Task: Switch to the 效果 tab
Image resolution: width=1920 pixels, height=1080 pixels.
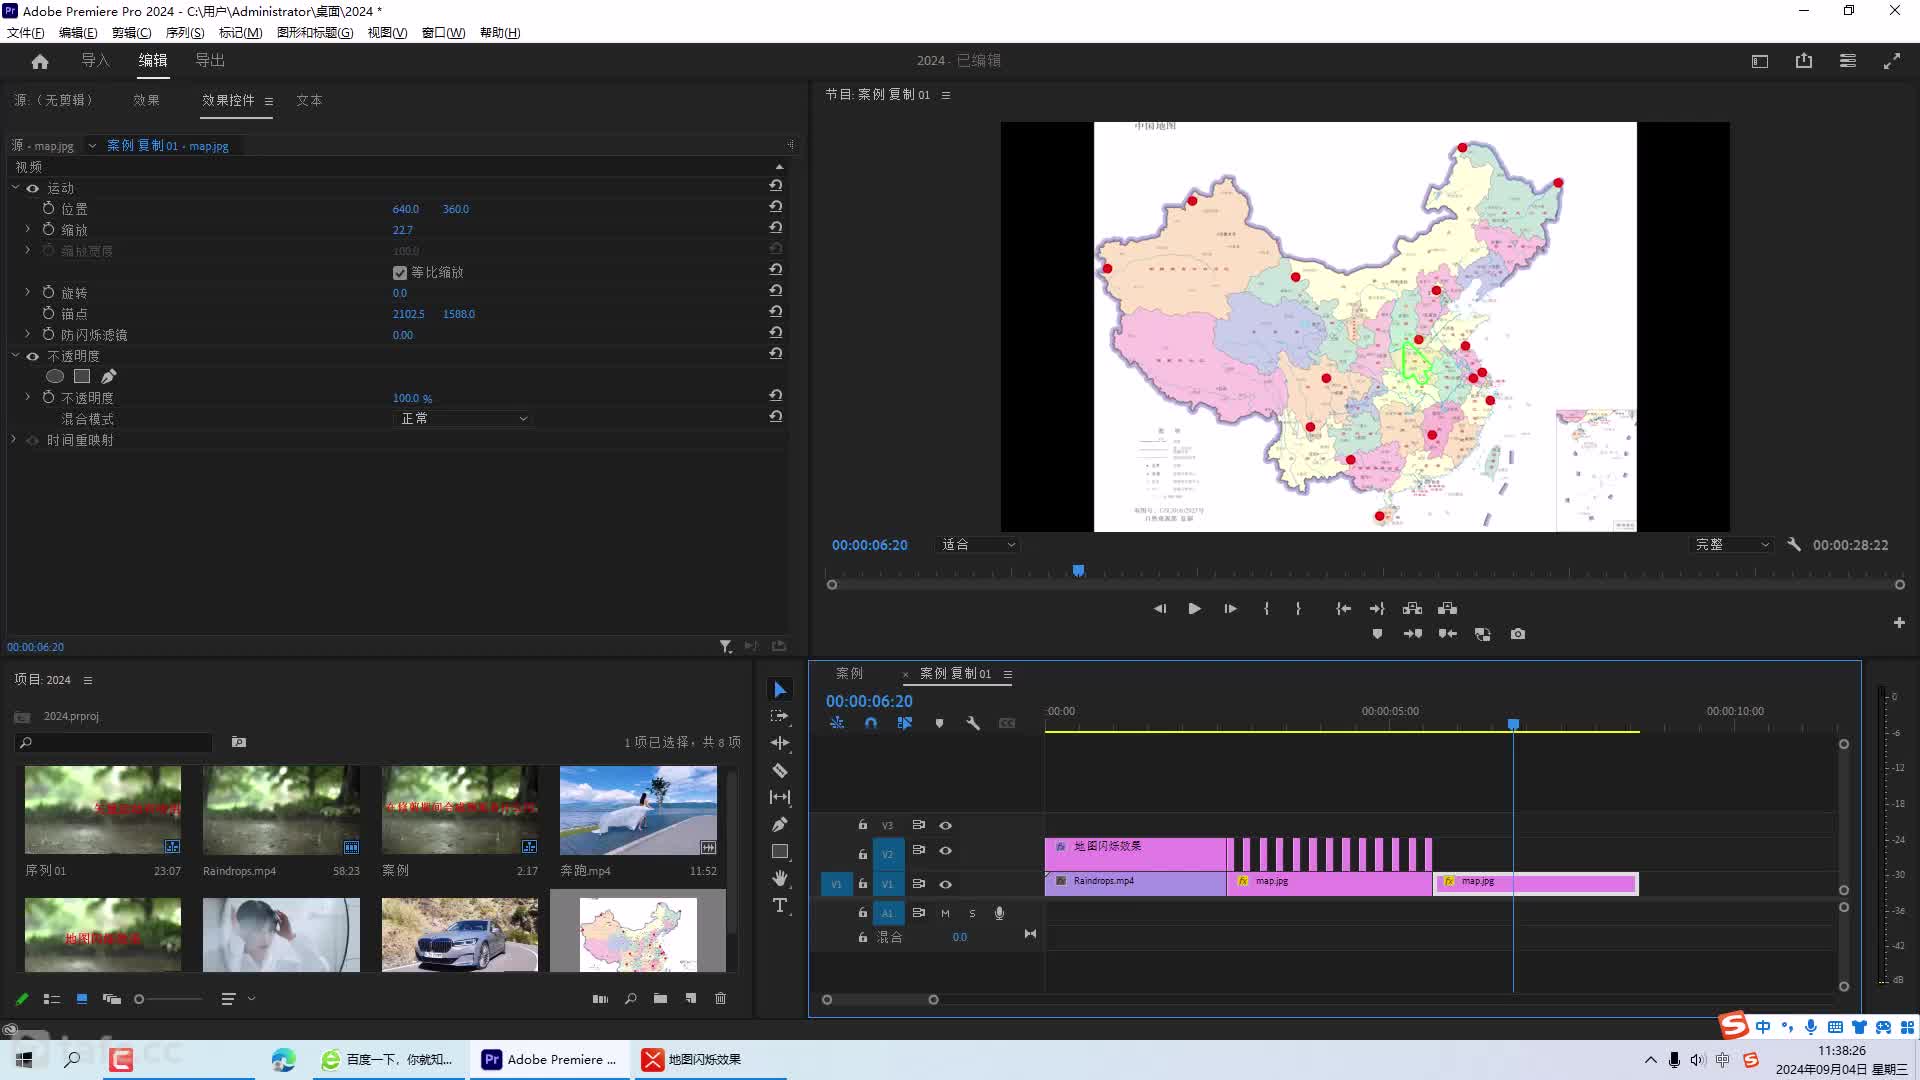Action: pyautogui.click(x=146, y=100)
